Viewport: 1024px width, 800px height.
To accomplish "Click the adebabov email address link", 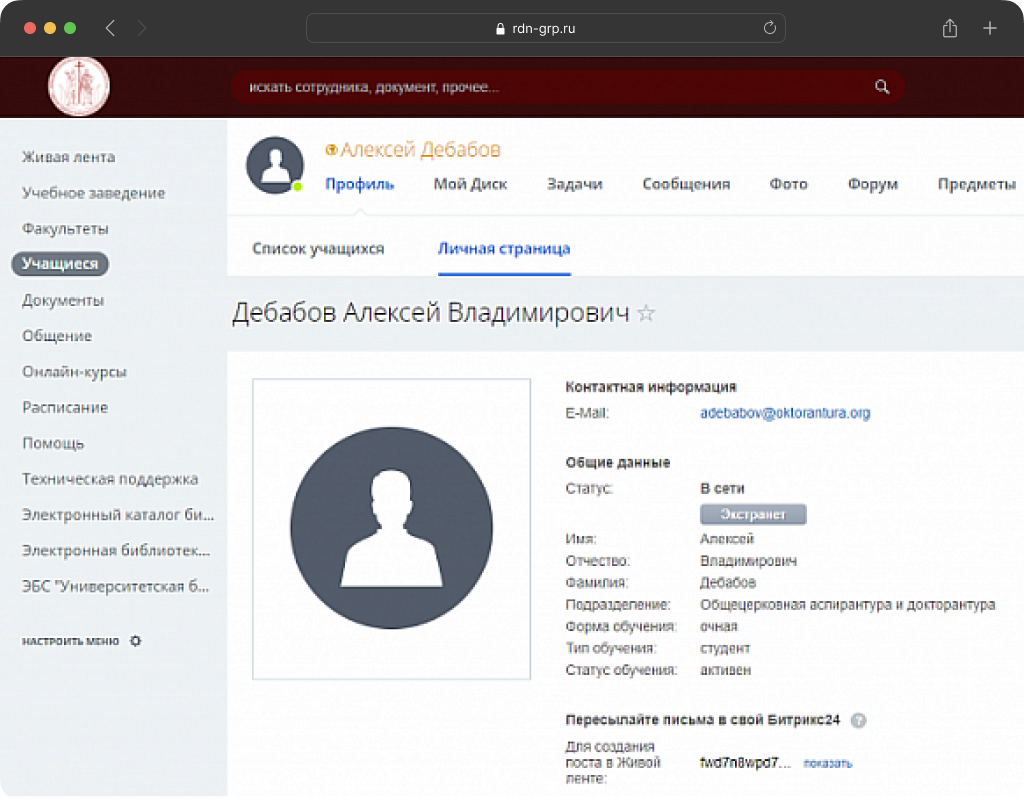I will point(784,413).
